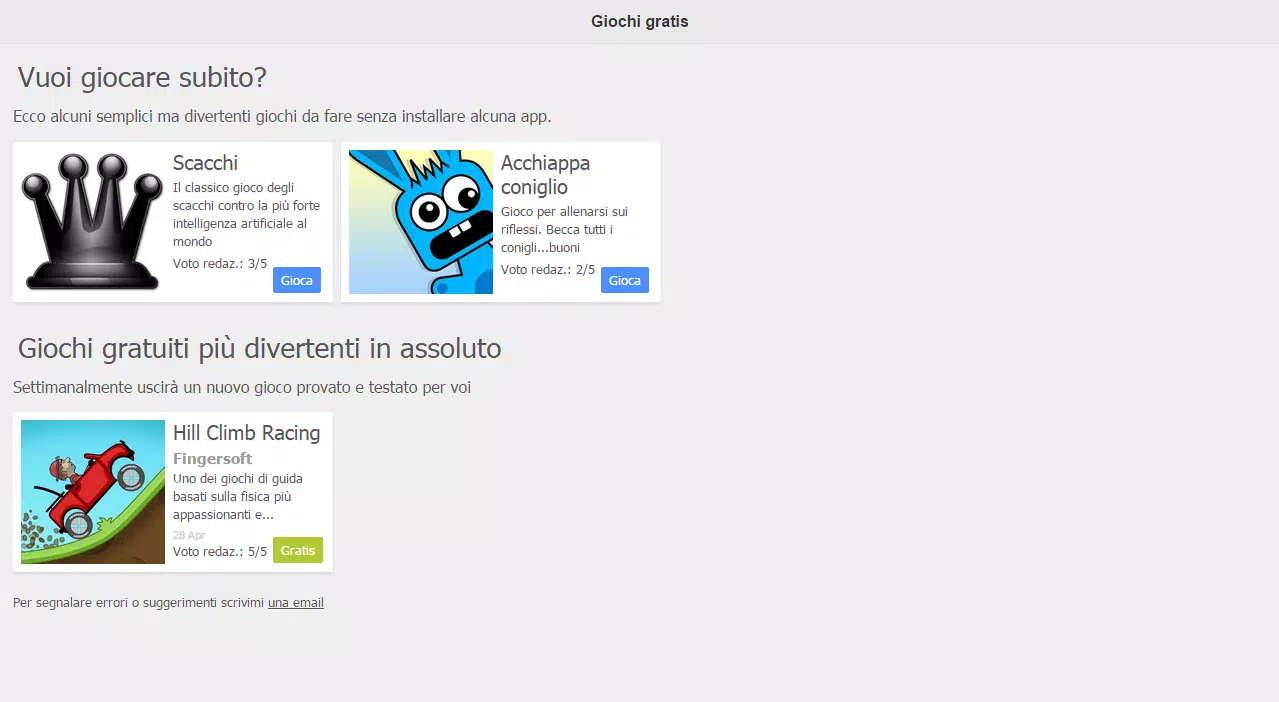Select the 'Hill Climb Racing' title
Screen dimensions: 1279x702
(x=247, y=433)
